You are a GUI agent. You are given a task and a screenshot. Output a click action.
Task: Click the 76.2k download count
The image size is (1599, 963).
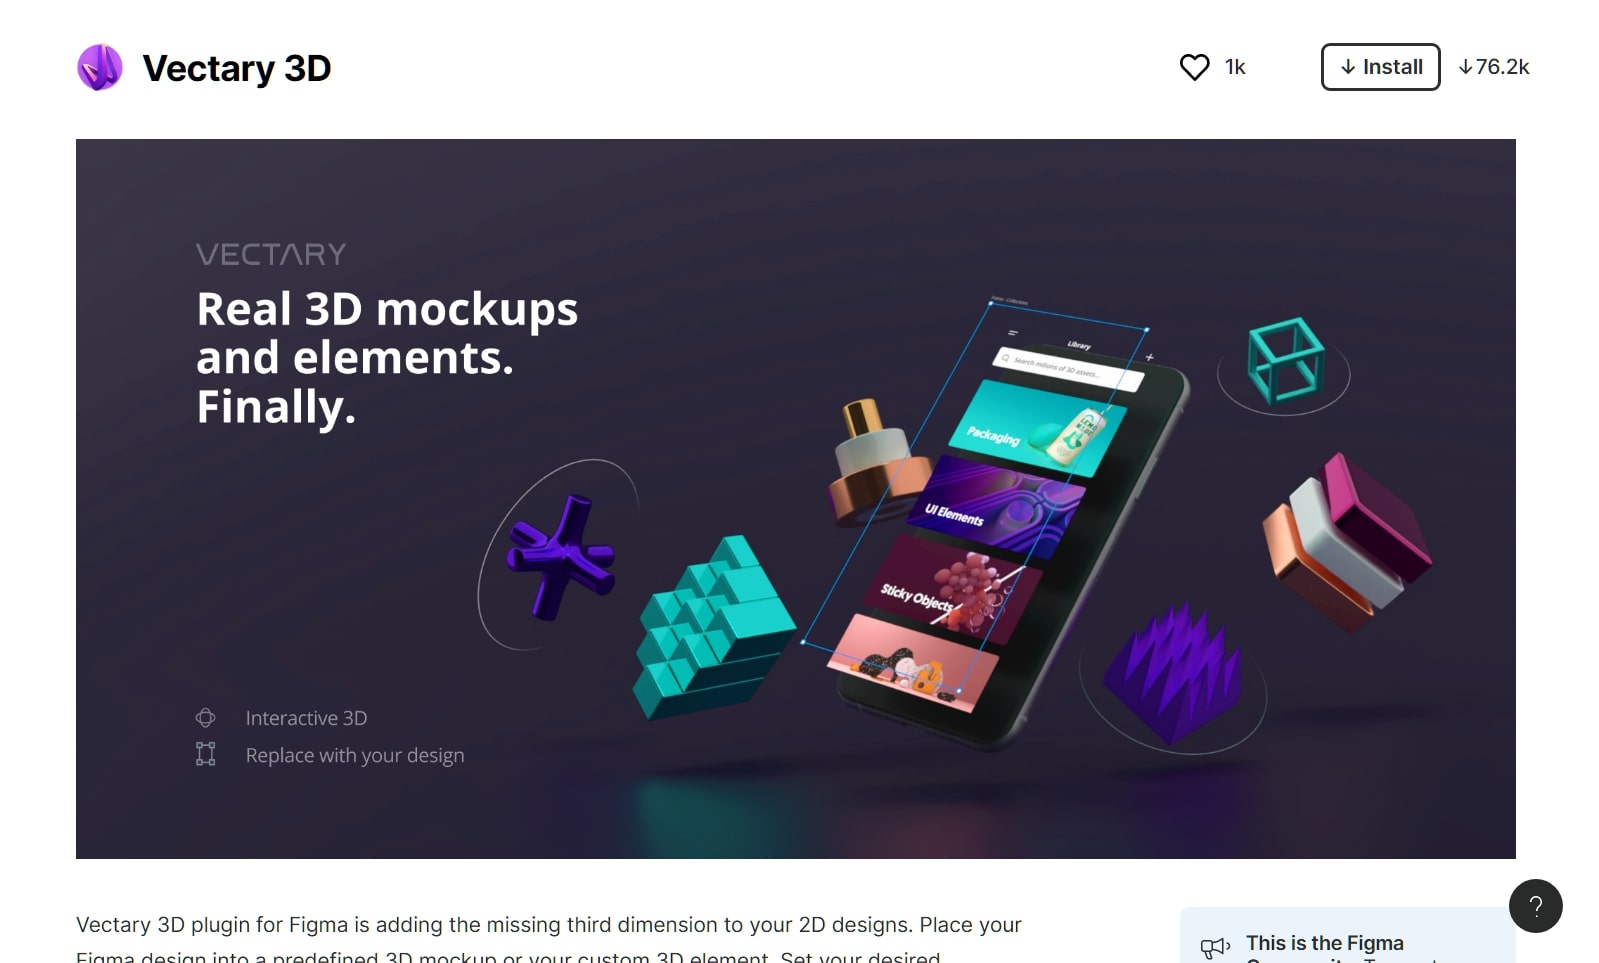pyautogui.click(x=1494, y=67)
